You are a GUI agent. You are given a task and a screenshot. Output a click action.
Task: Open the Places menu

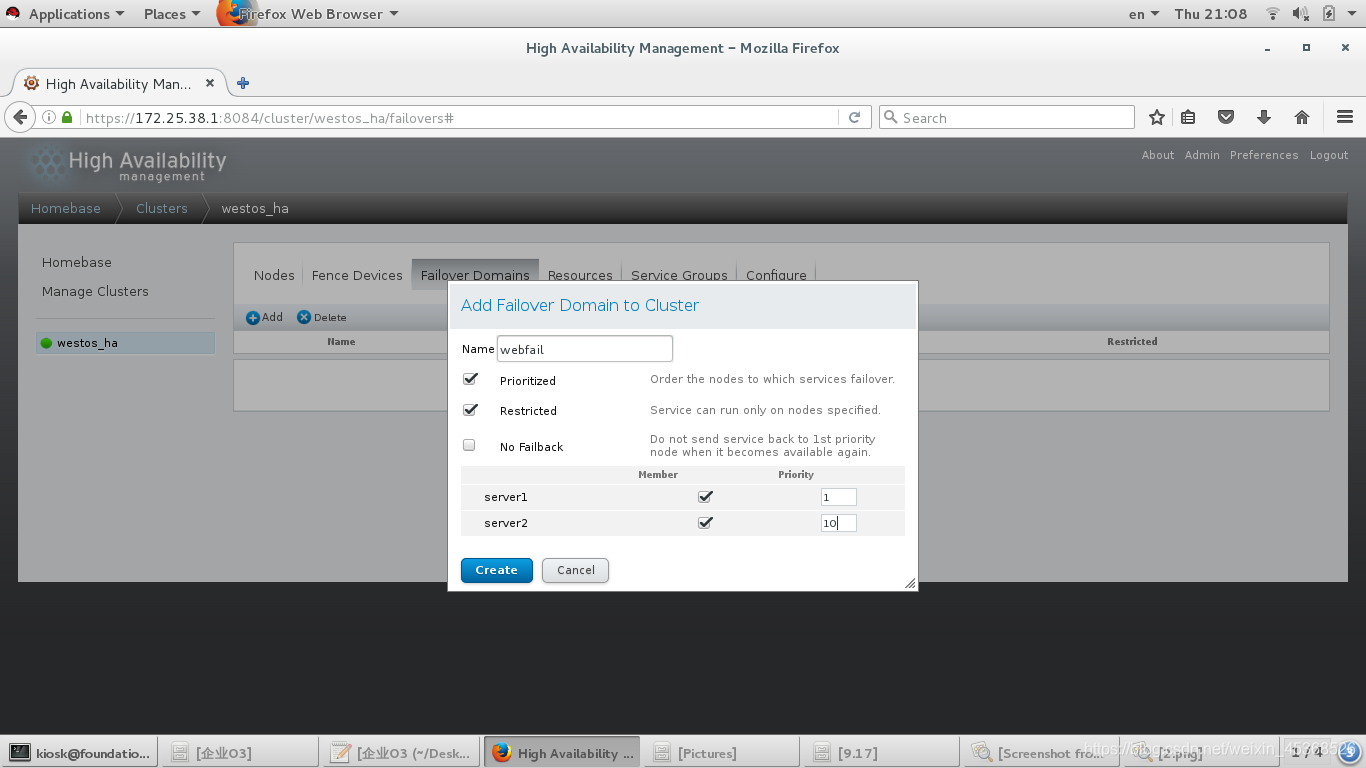(x=172, y=14)
